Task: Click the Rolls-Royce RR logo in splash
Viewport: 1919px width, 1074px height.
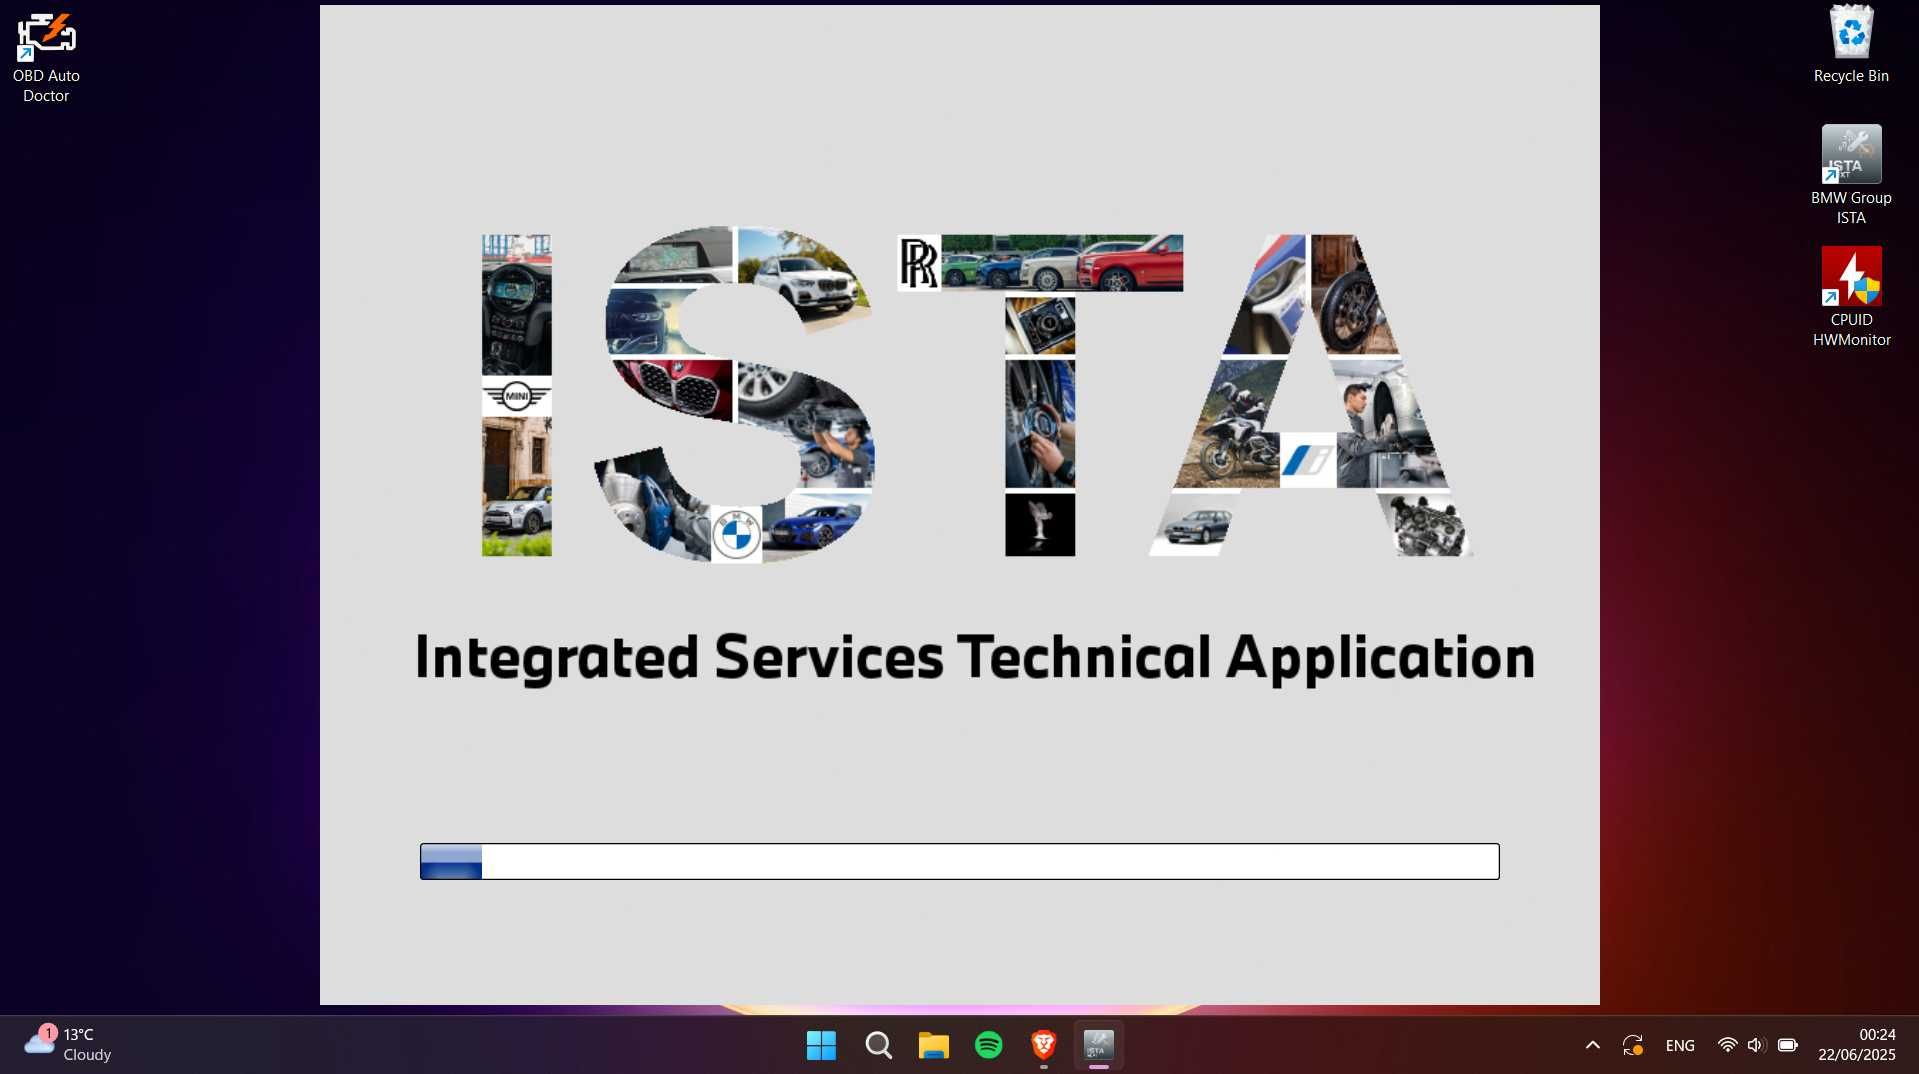Action: (919, 263)
